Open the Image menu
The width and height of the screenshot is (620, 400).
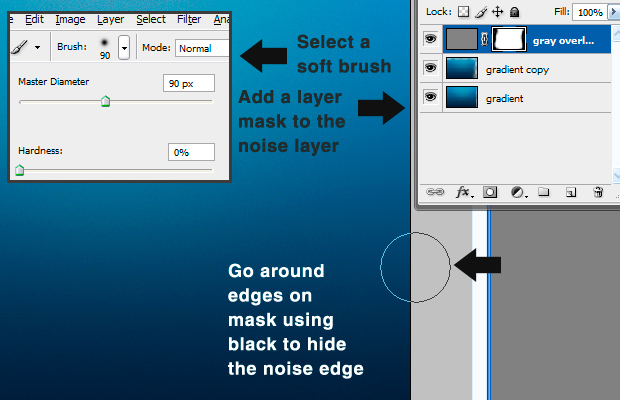70,19
